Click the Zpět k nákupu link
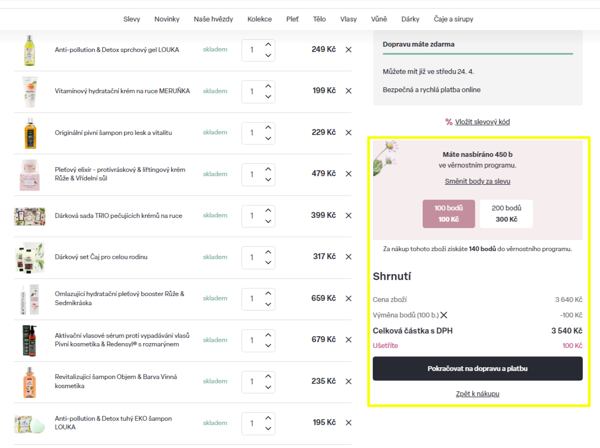600x448 pixels. [477, 394]
